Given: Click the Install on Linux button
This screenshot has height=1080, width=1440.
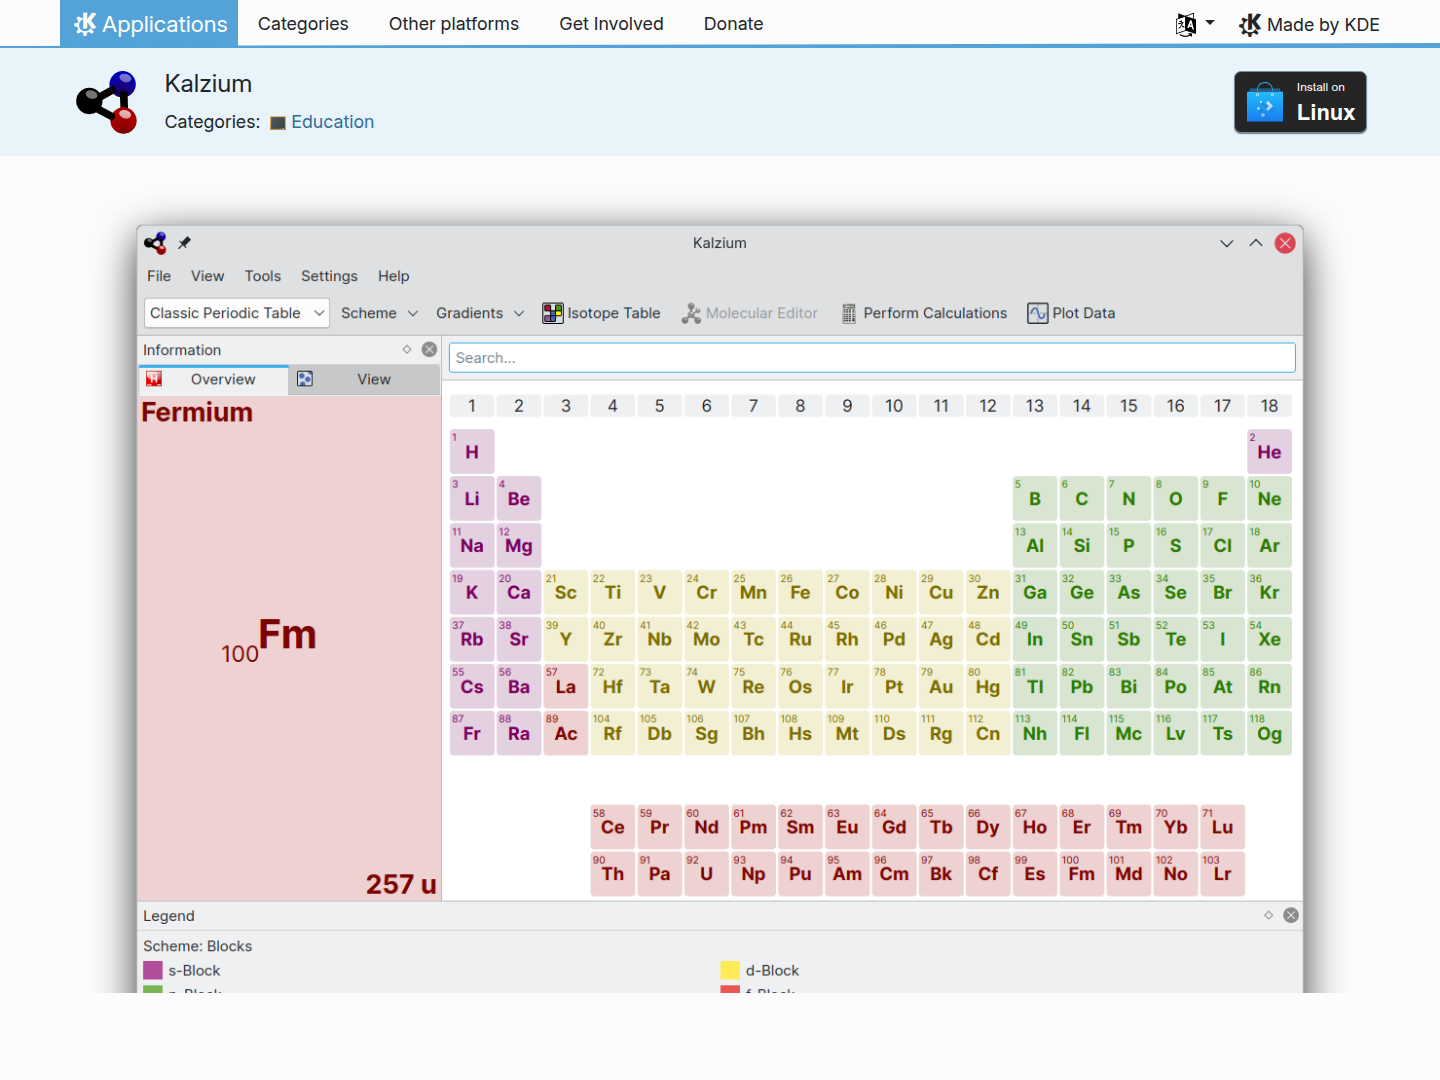Looking at the screenshot, I should coord(1300,102).
